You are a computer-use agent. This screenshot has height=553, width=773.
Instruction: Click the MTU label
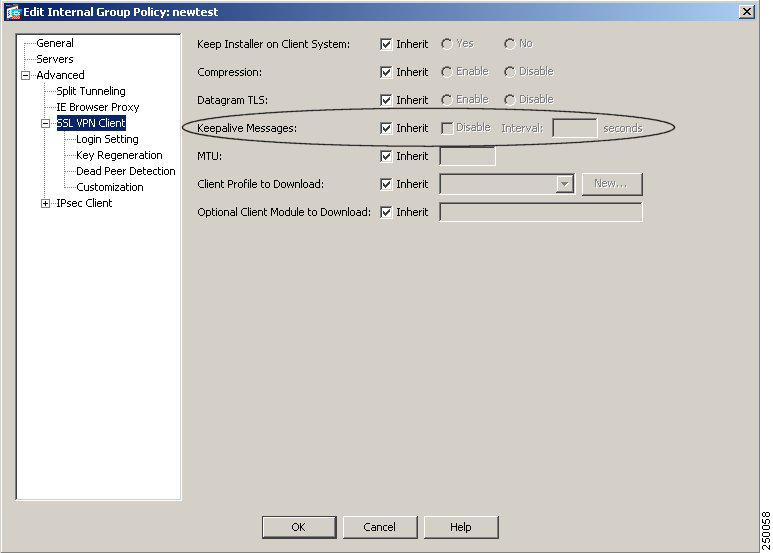point(210,156)
